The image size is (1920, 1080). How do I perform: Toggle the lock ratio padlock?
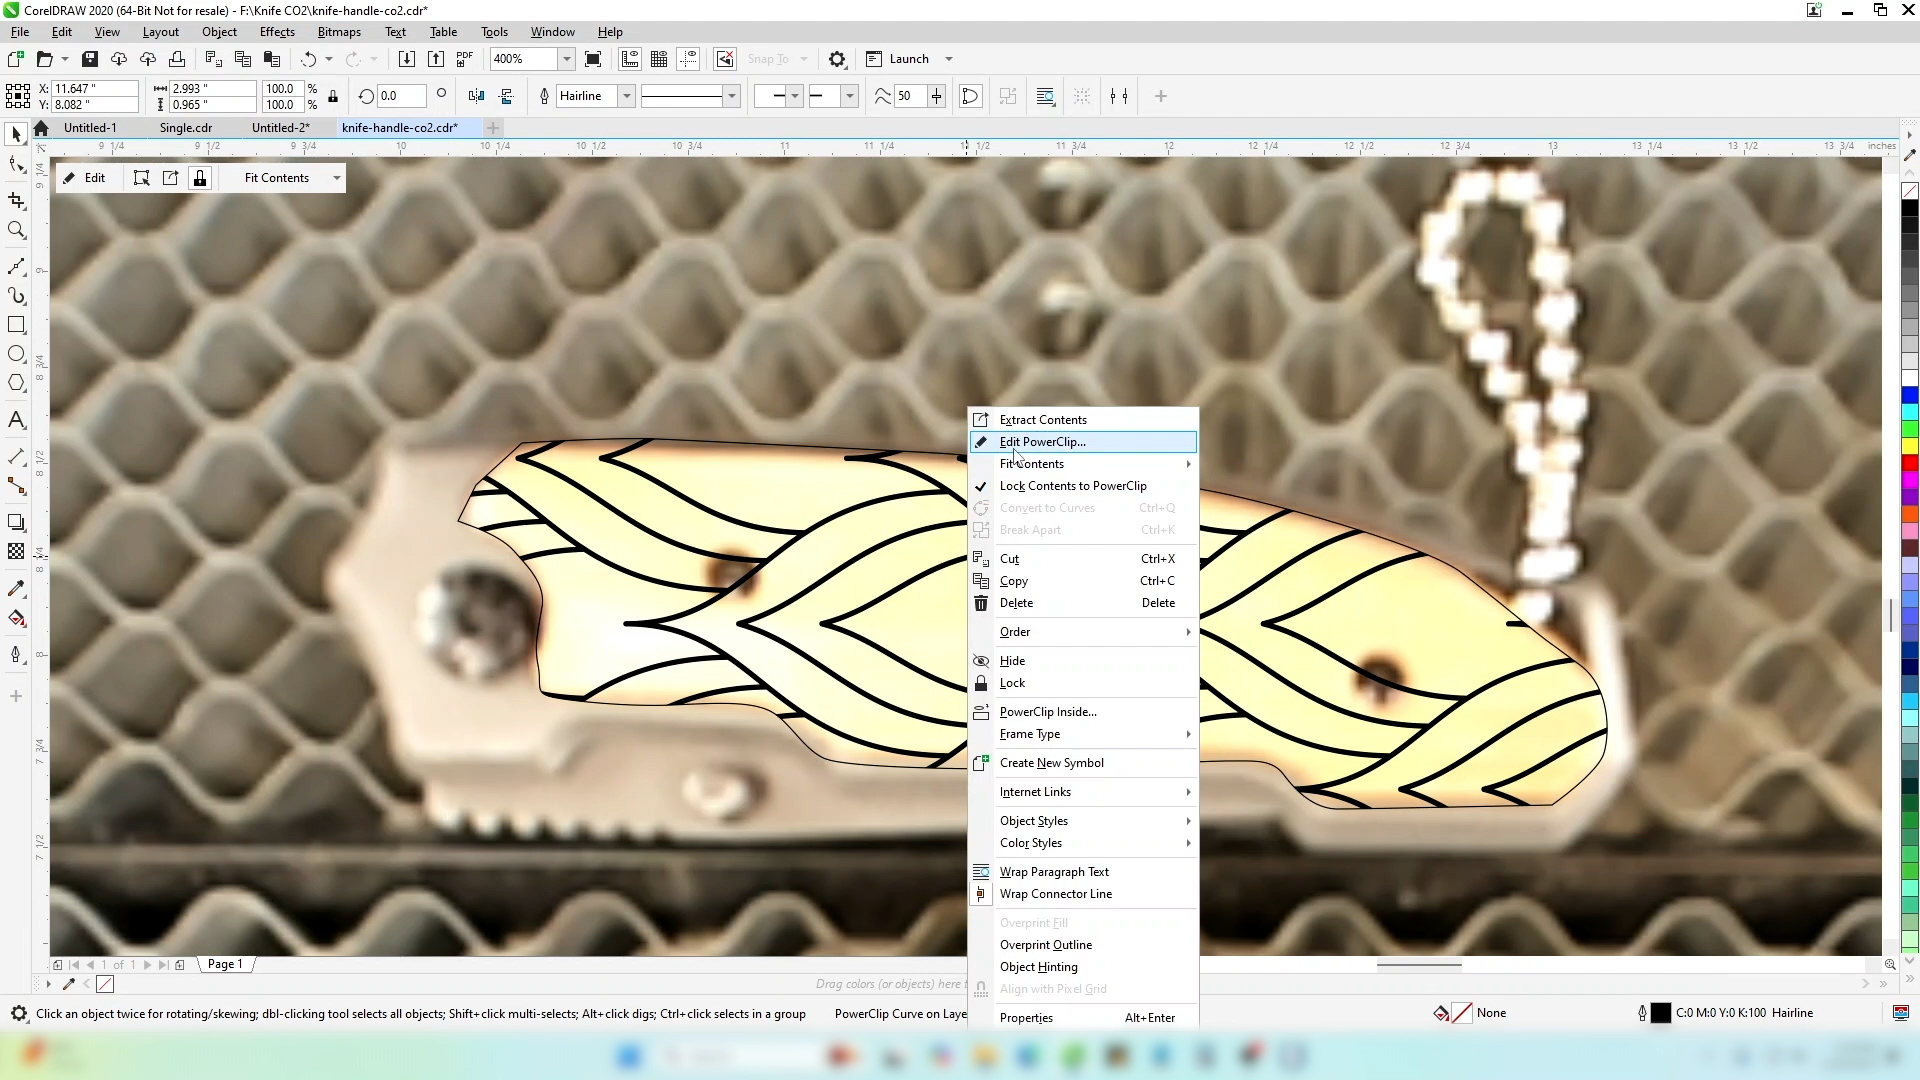[x=333, y=97]
